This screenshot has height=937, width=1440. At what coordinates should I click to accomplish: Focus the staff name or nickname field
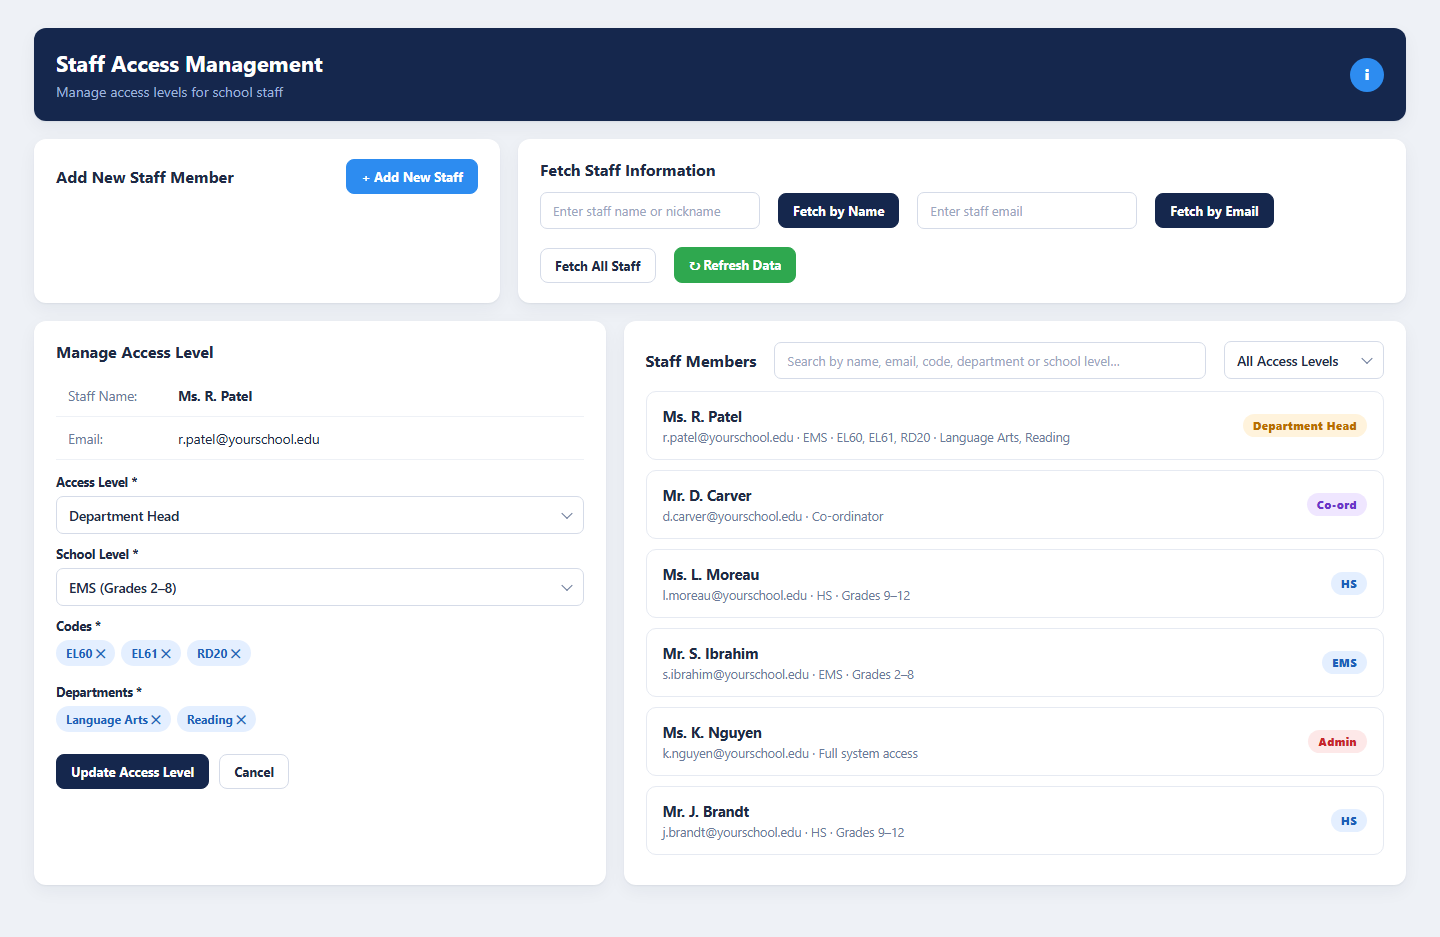650,211
